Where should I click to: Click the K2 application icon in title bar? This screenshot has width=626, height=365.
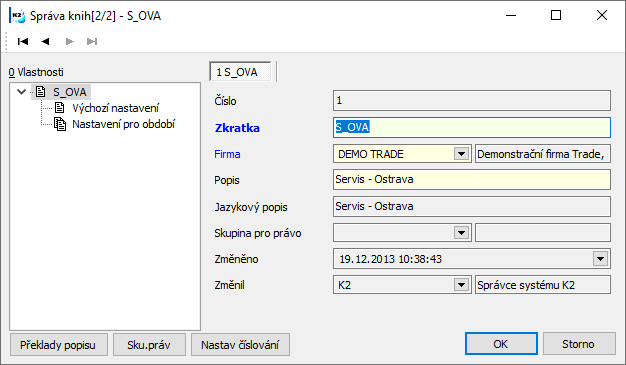tap(17, 16)
